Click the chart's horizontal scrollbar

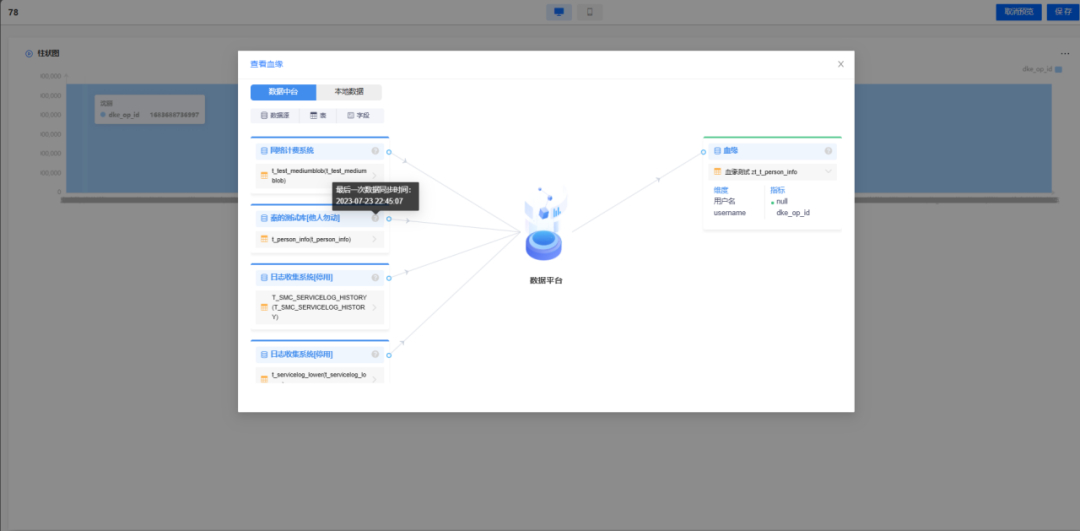559,200
